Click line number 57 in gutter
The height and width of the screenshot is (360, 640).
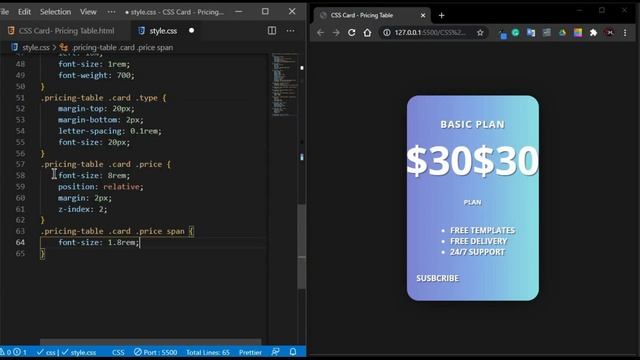point(20,164)
